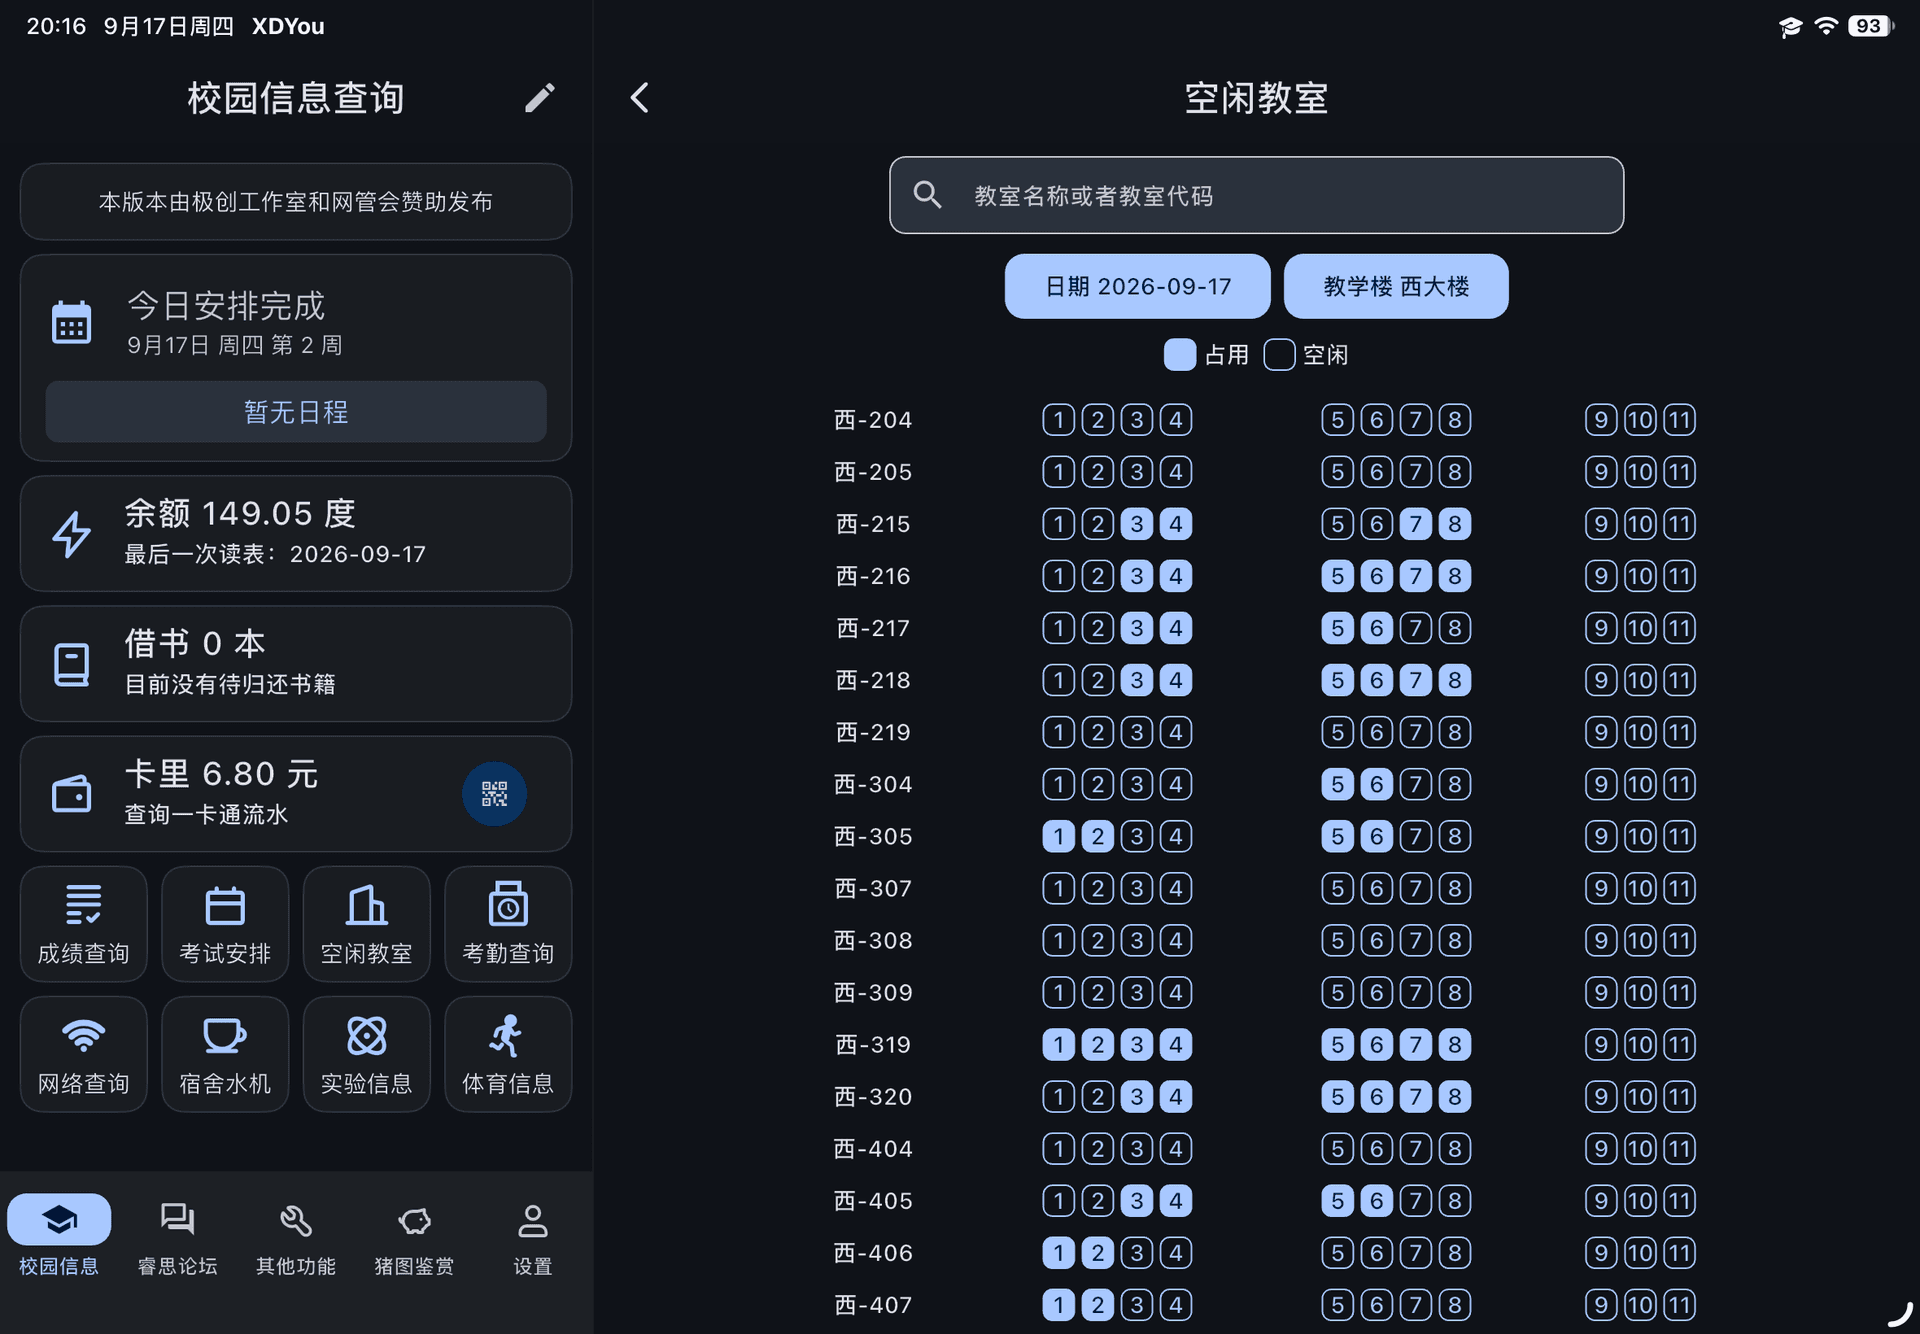1920x1334 pixels.
Task: Click the battery 93 indicator
Action: pyautogui.click(x=1870, y=26)
